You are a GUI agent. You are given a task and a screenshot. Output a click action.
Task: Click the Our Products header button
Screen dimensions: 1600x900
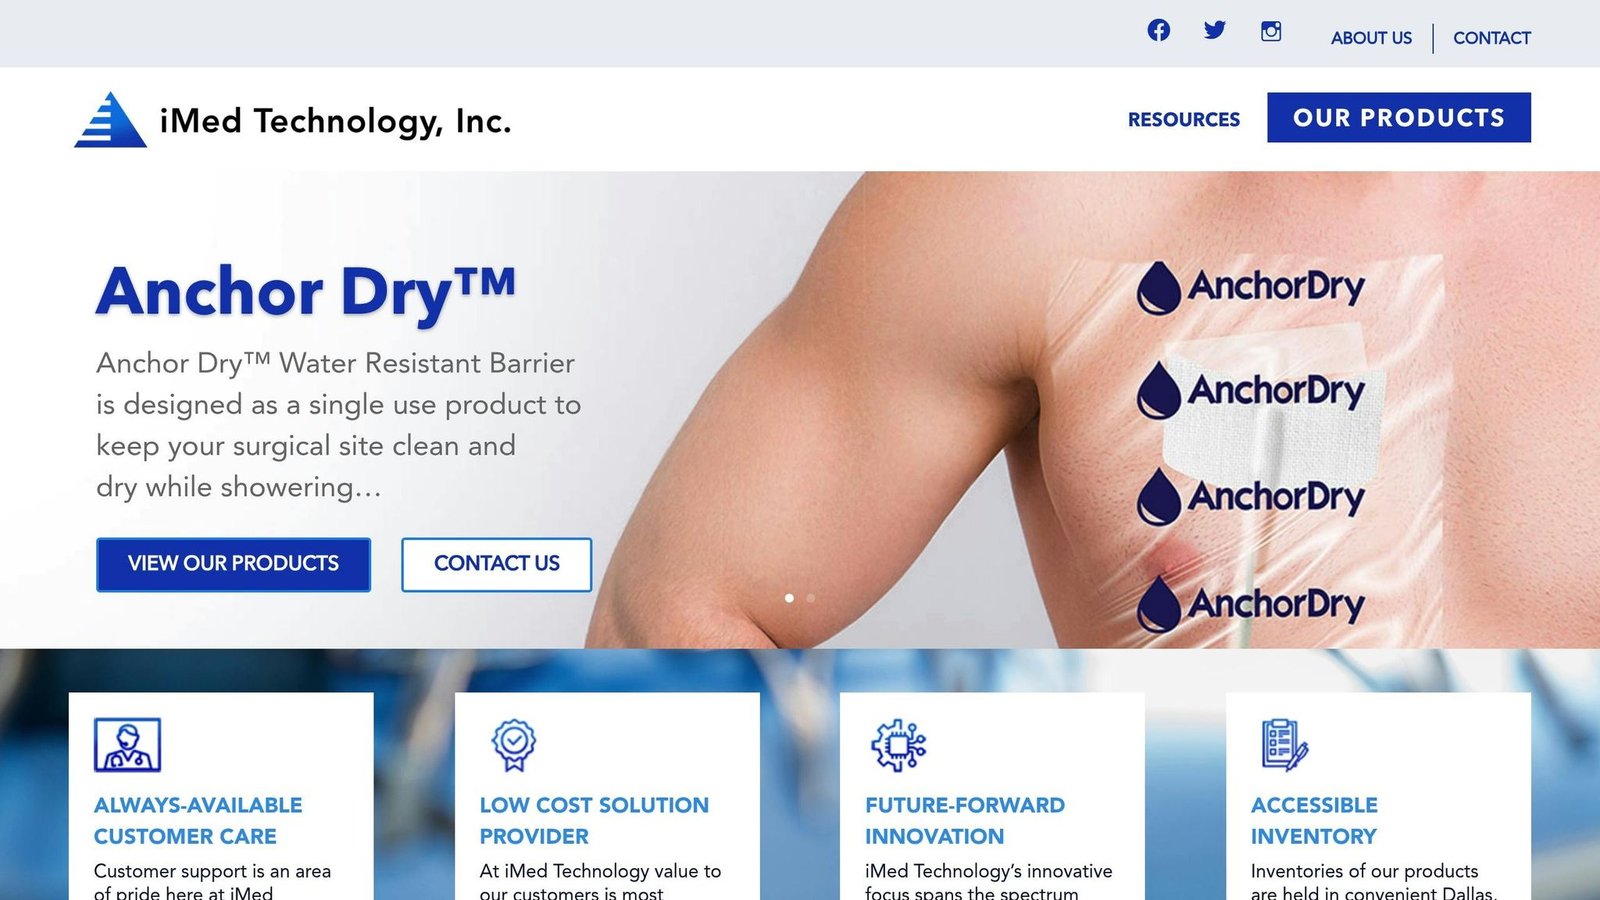[1399, 117]
